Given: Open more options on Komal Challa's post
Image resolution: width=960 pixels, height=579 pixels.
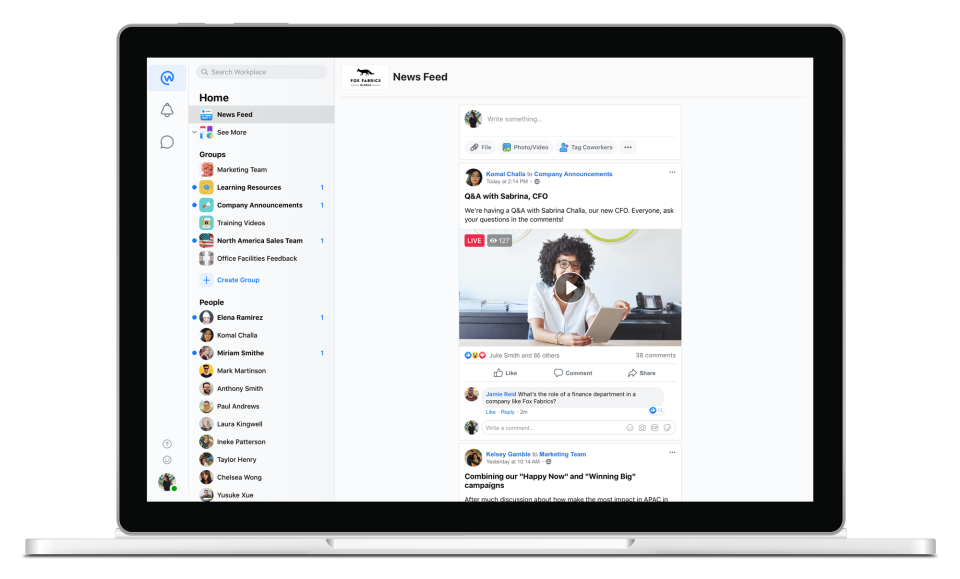Looking at the screenshot, I should coord(672,172).
